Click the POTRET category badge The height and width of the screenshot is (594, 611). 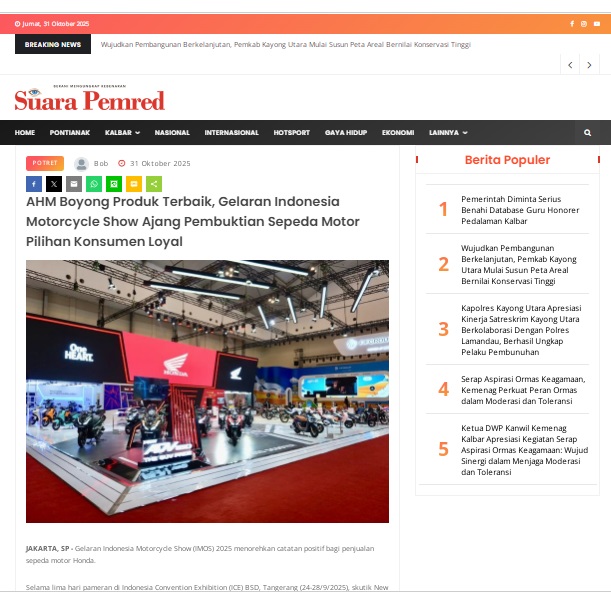click(x=45, y=163)
